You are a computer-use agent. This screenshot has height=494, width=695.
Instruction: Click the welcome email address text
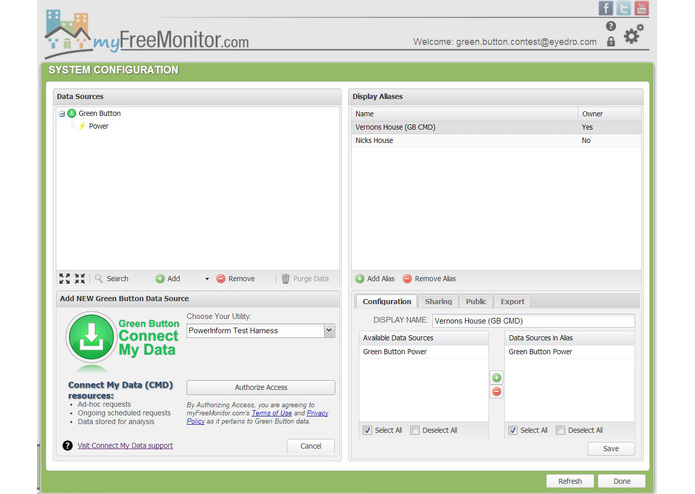pos(526,42)
